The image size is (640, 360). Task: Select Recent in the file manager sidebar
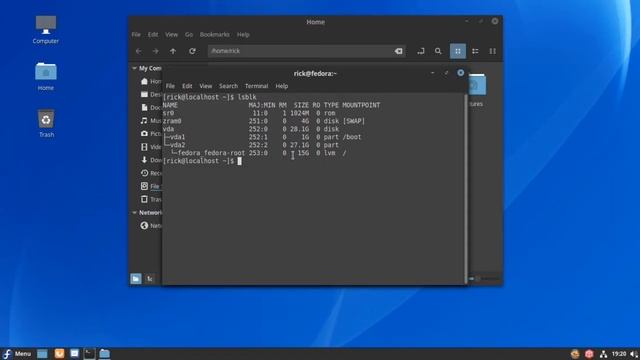[151, 173]
